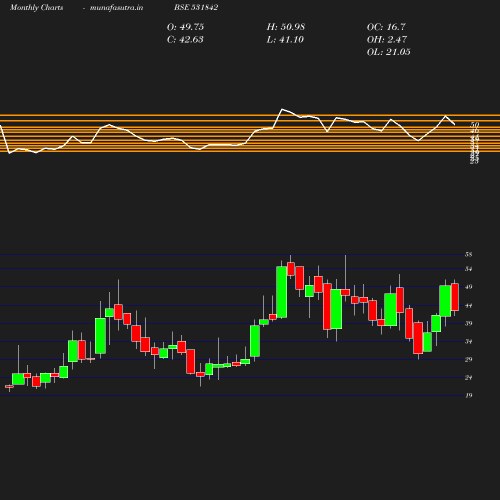This screenshot has height=500, width=500.
Task: Click the '58' price axis label
Action: [x=469, y=255]
